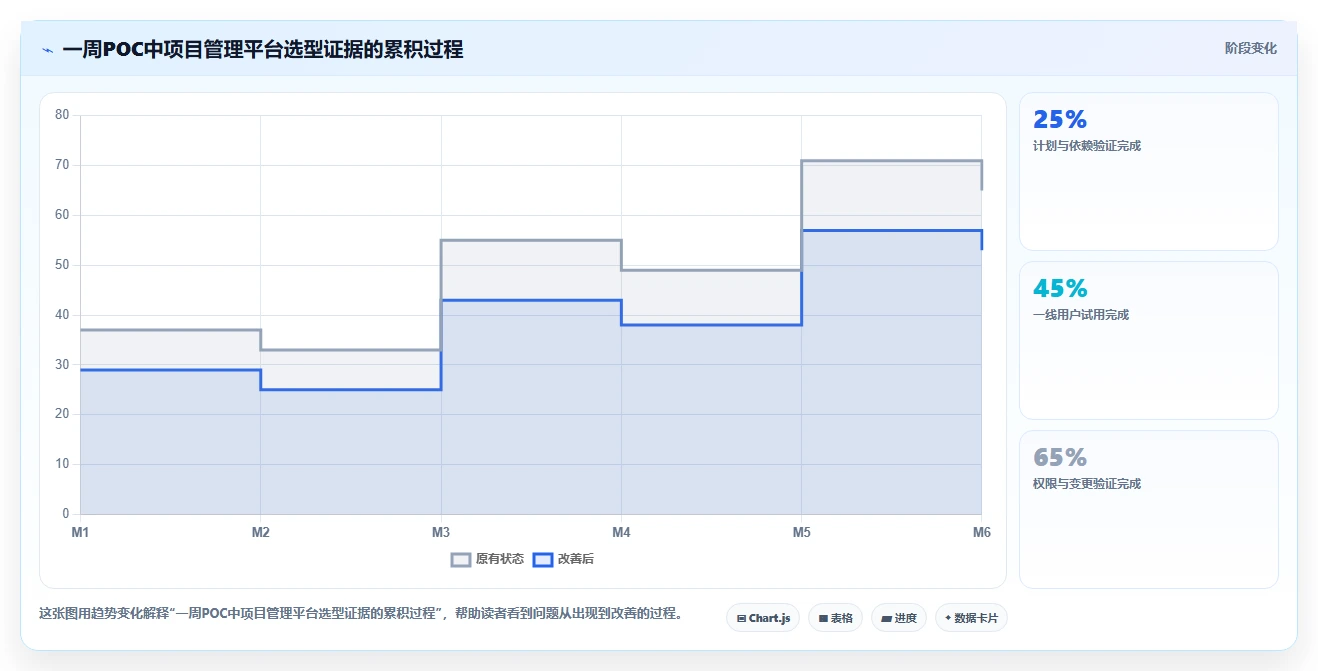Screen dimensions: 1318x671
Task: Click the chart title 一周POC中项目管理平台选型证据的累积过程
Action: [x=262, y=50]
